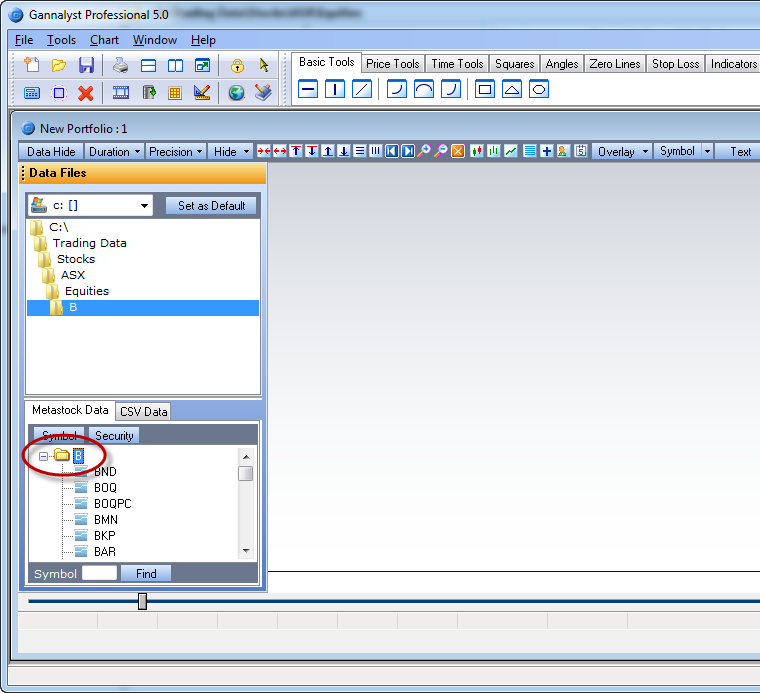This screenshot has width=760, height=693.
Task: Click the ruler and pencil drawing icon
Action: click(x=202, y=92)
